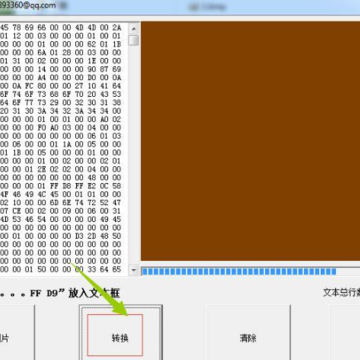Click hex row ending 32 30 31 38
360x360 pixels.
pos(60,103)
